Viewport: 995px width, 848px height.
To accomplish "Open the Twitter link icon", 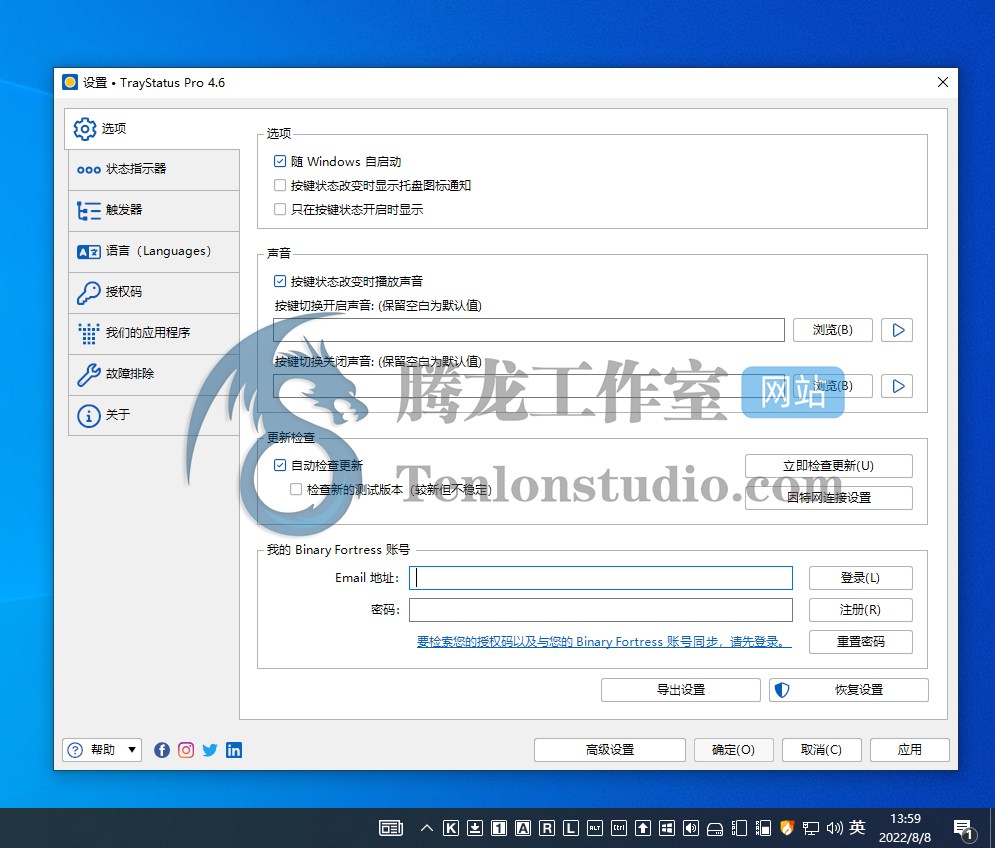I will pos(210,750).
